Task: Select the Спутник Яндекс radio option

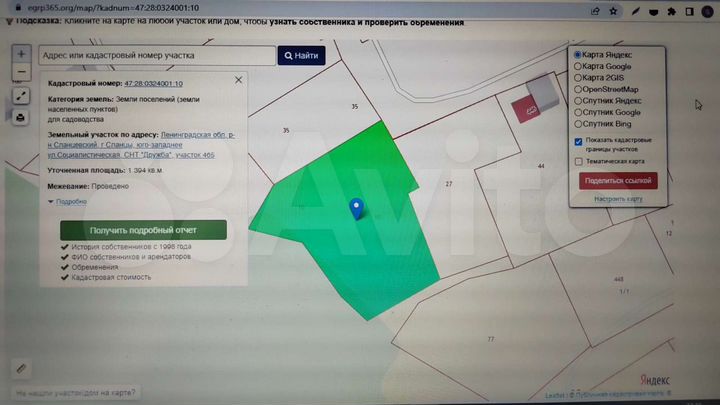Action: [x=577, y=101]
